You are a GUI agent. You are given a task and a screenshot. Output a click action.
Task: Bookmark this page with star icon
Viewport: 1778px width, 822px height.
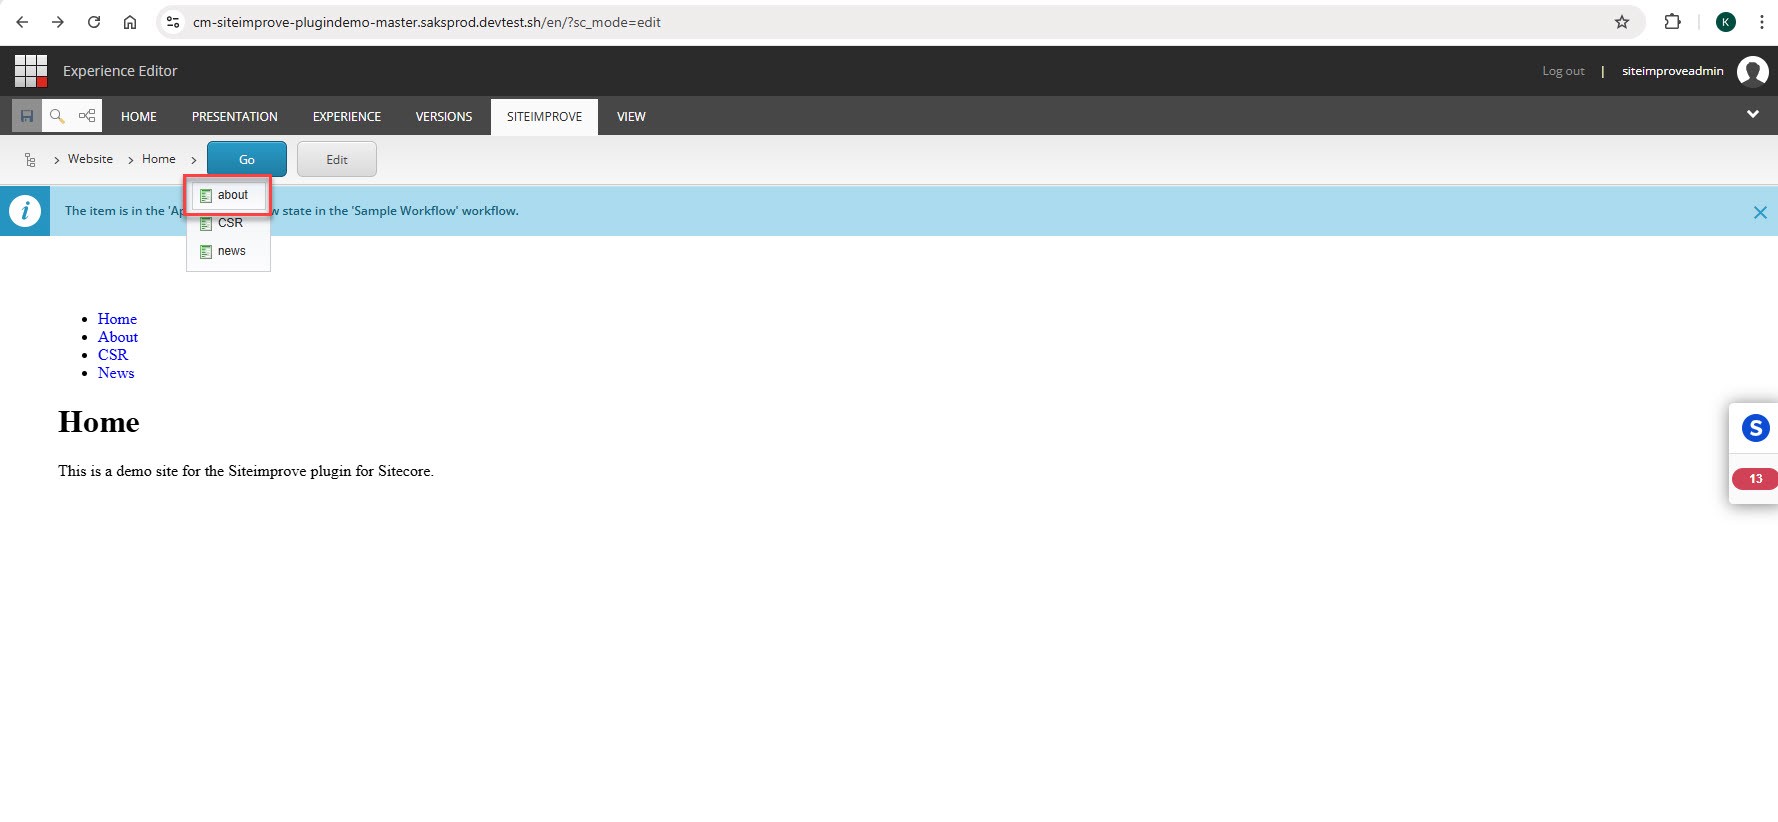pyautogui.click(x=1622, y=22)
